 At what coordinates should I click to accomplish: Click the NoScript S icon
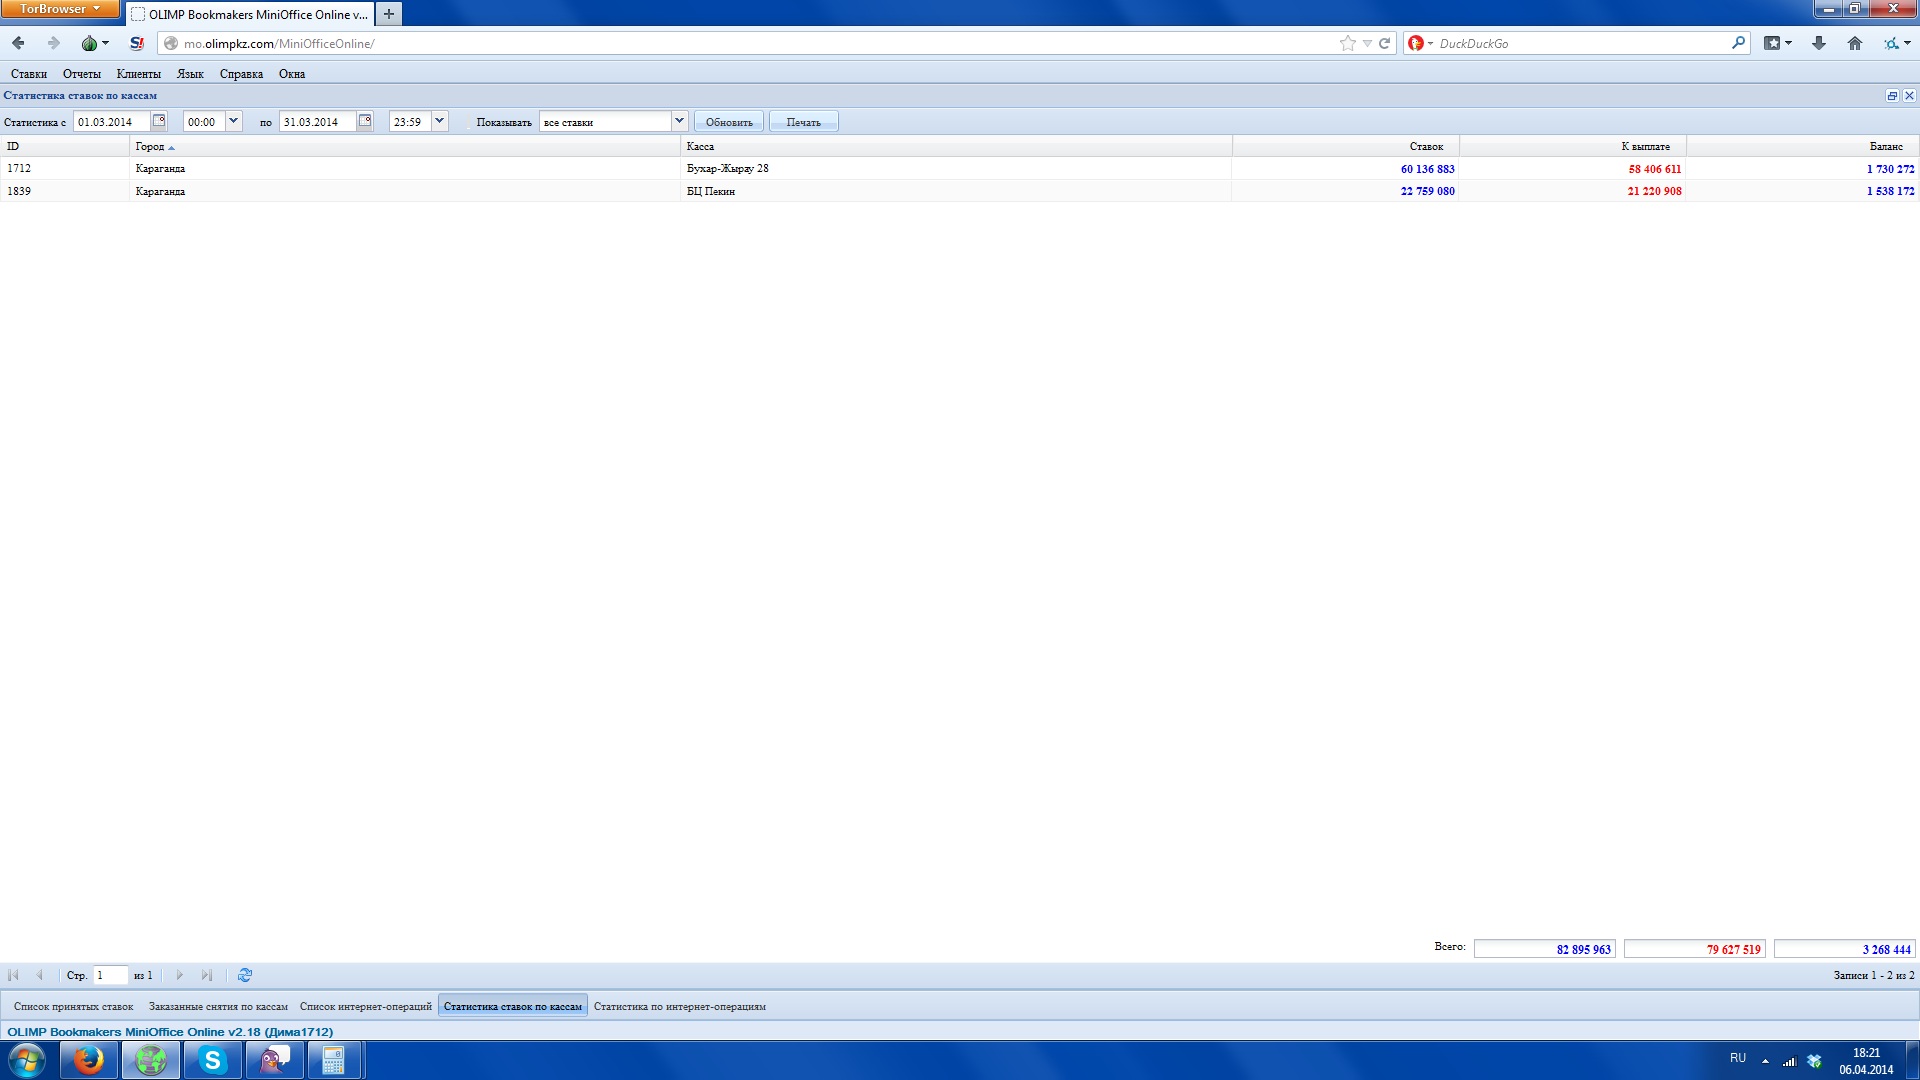(137, 43)
